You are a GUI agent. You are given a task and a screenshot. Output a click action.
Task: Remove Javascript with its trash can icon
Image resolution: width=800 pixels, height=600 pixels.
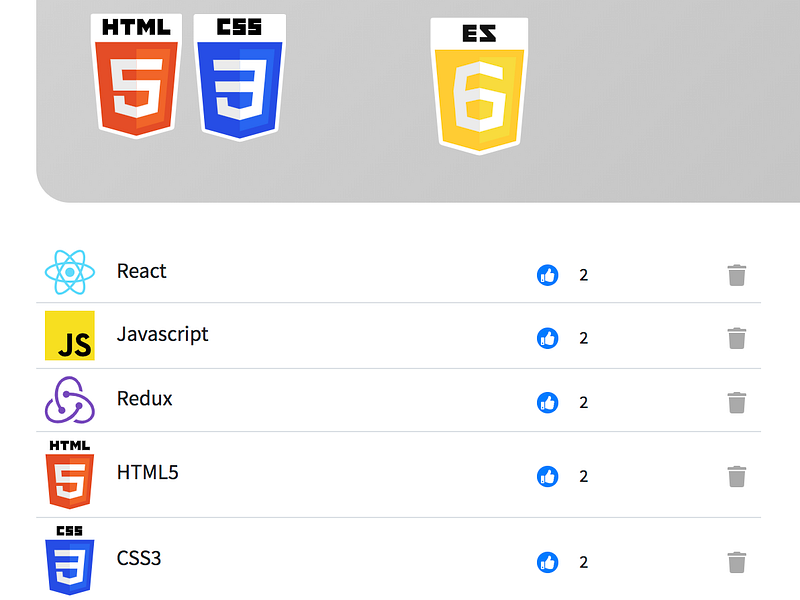coord(737,338)
